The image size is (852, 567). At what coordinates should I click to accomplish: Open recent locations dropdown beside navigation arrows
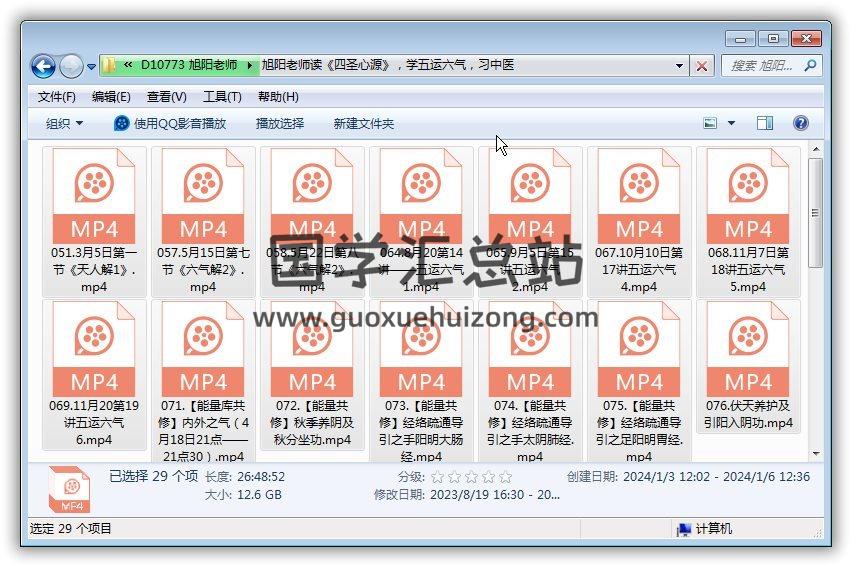click(x=91, y=67)
